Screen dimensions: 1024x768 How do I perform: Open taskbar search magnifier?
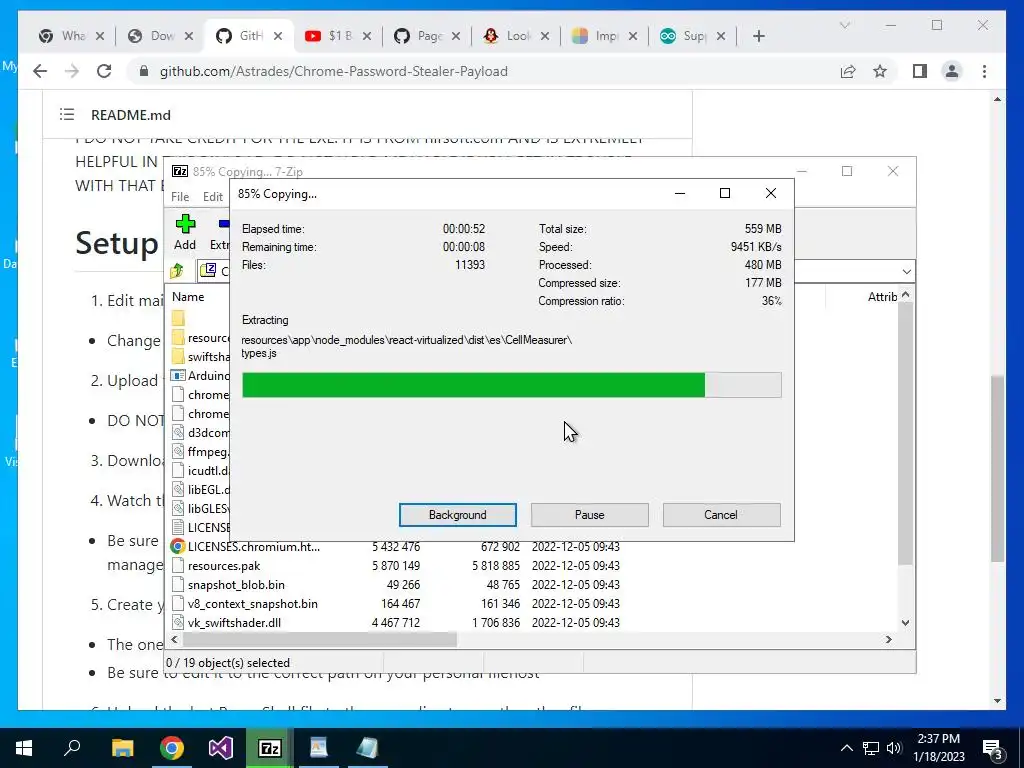[x=72, y=748]
